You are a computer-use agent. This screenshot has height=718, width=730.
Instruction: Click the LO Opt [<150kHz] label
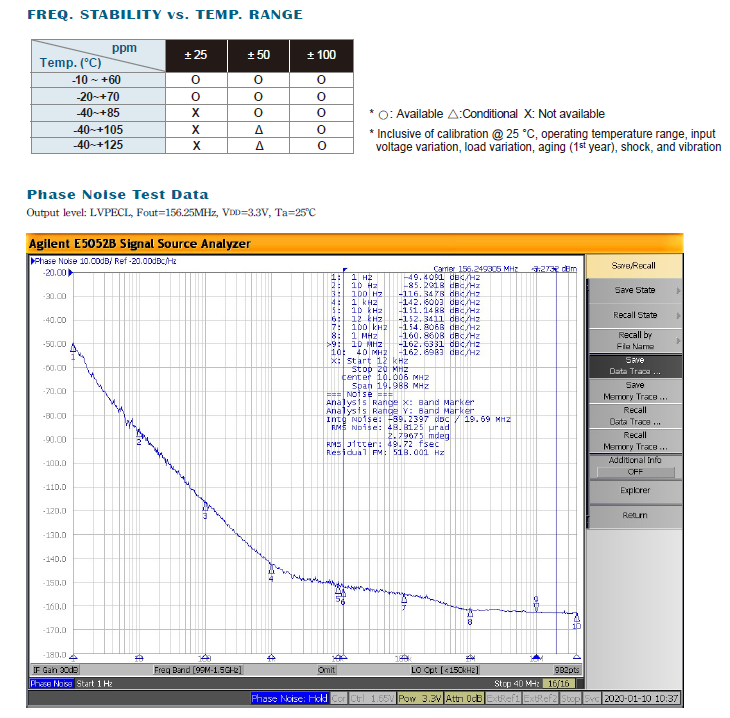(x=445, y=670)
